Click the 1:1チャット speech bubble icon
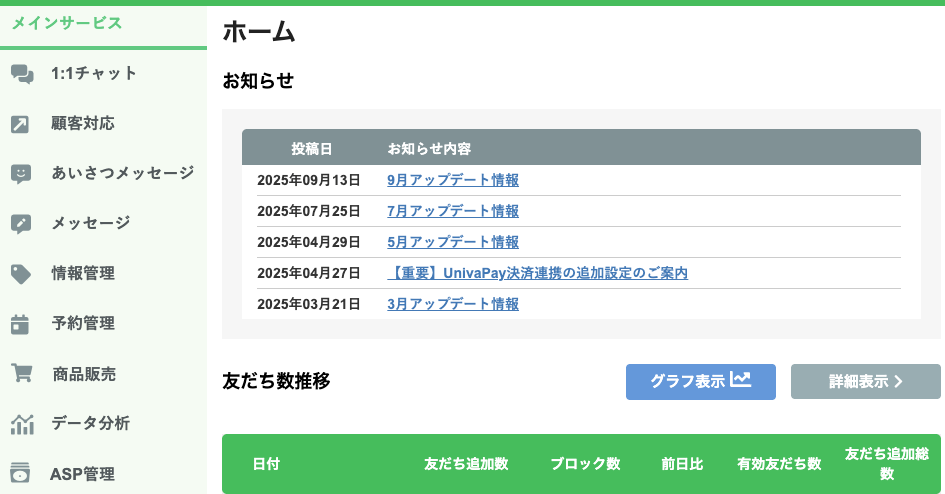 coord(21,74)
